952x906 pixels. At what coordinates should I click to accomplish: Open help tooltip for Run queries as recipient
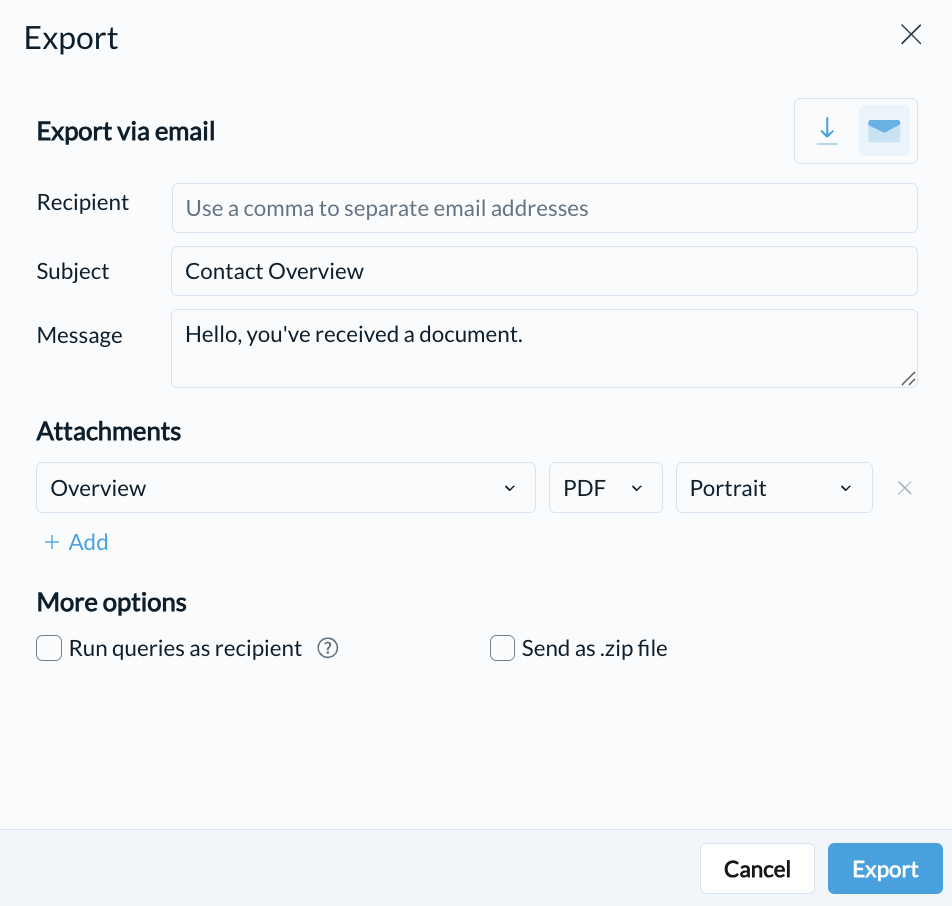pyautogui.click(x=327, y=648)
